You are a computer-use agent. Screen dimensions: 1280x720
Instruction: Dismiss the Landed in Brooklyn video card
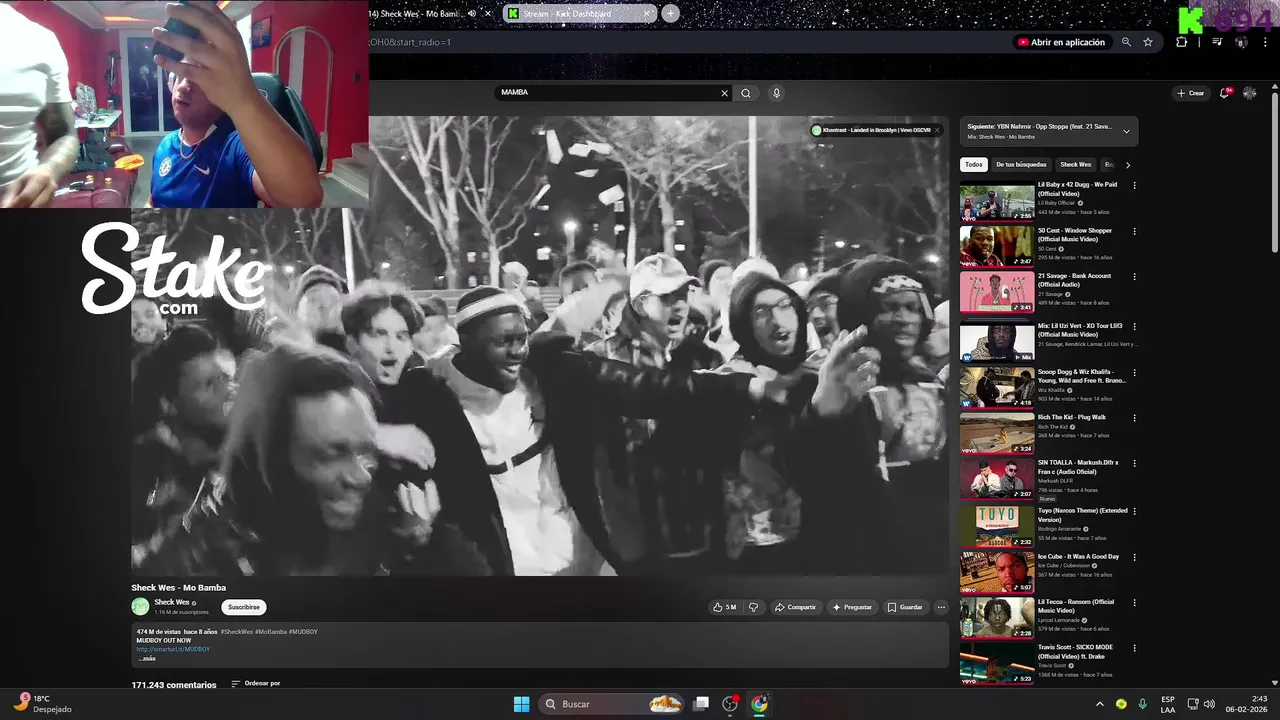937,130
